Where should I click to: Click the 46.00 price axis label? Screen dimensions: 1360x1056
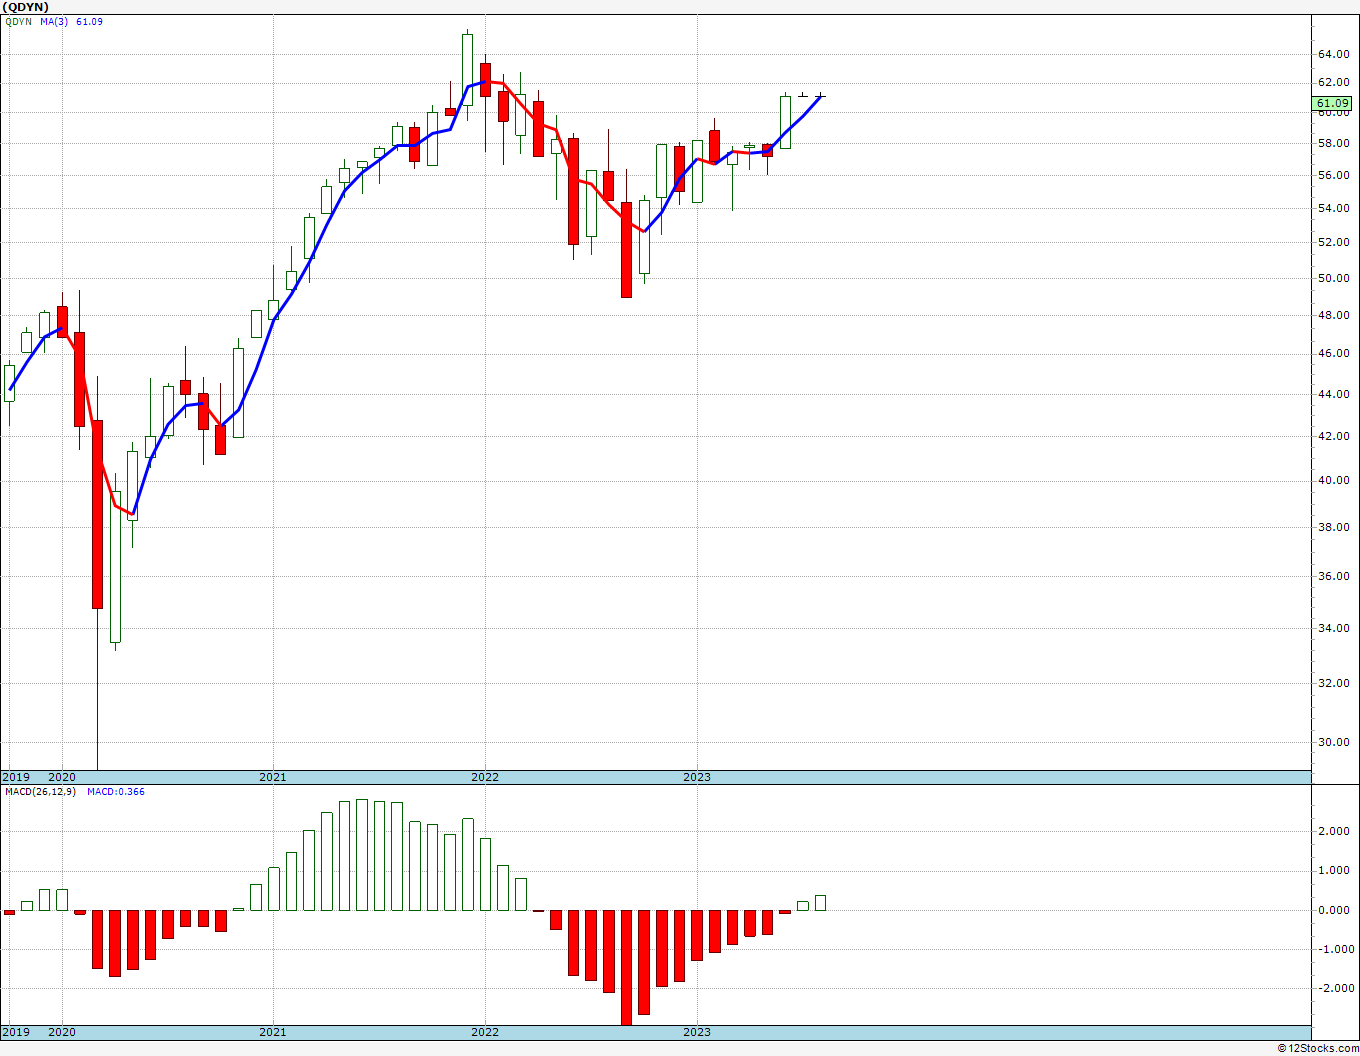pos(1333,353)
